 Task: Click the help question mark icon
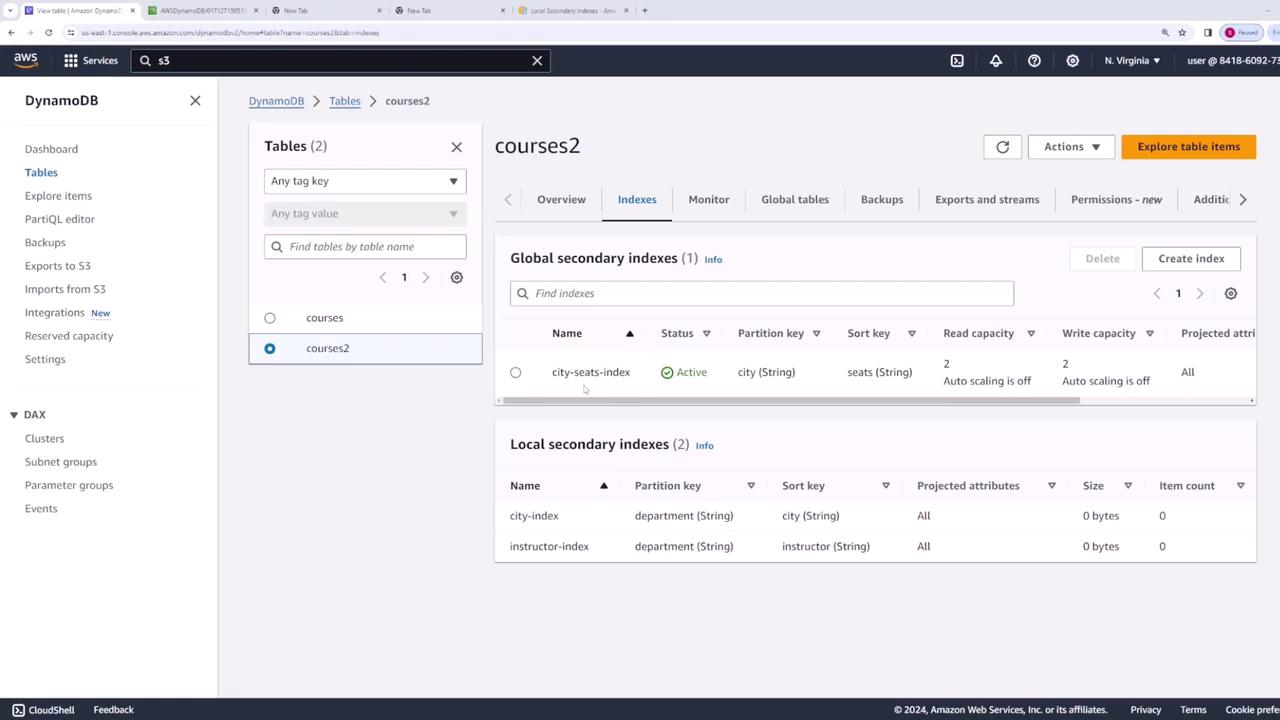(1034, 61)
